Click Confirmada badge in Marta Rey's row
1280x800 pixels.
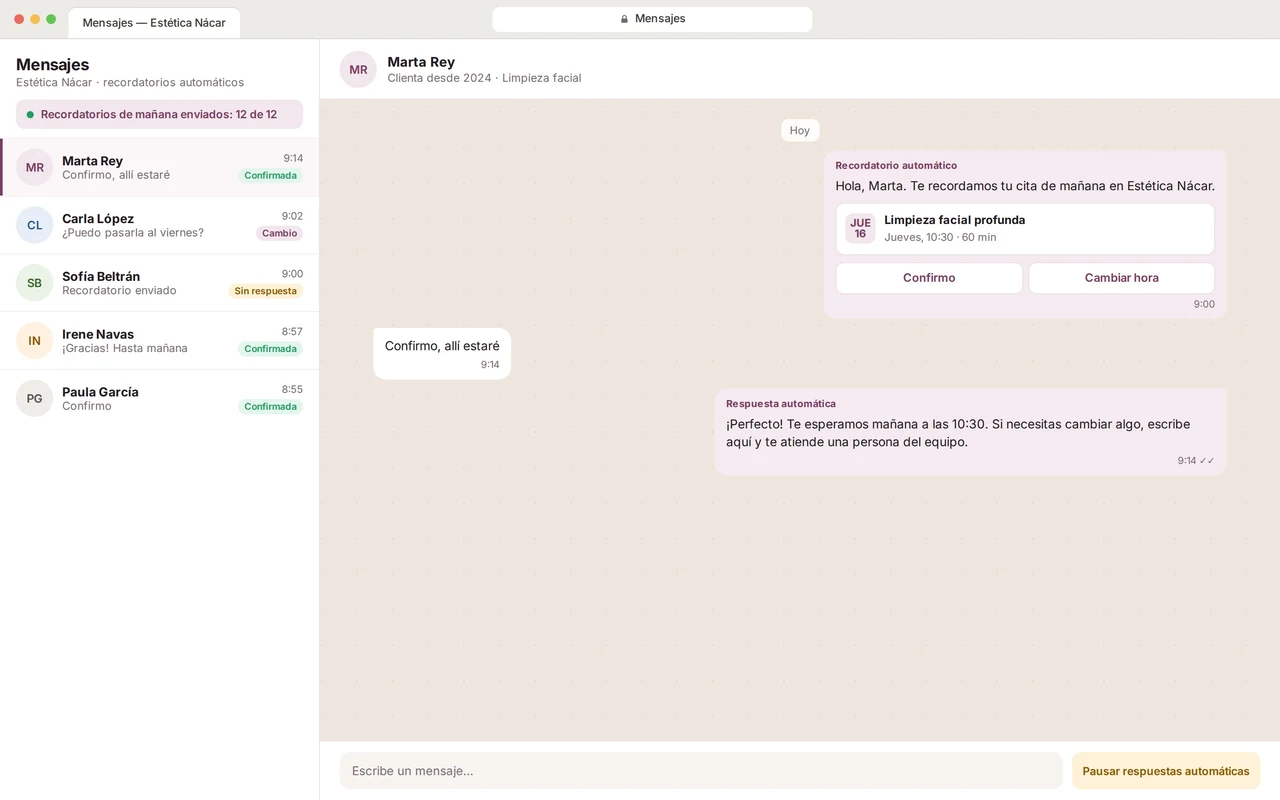(x=271, y=175)
